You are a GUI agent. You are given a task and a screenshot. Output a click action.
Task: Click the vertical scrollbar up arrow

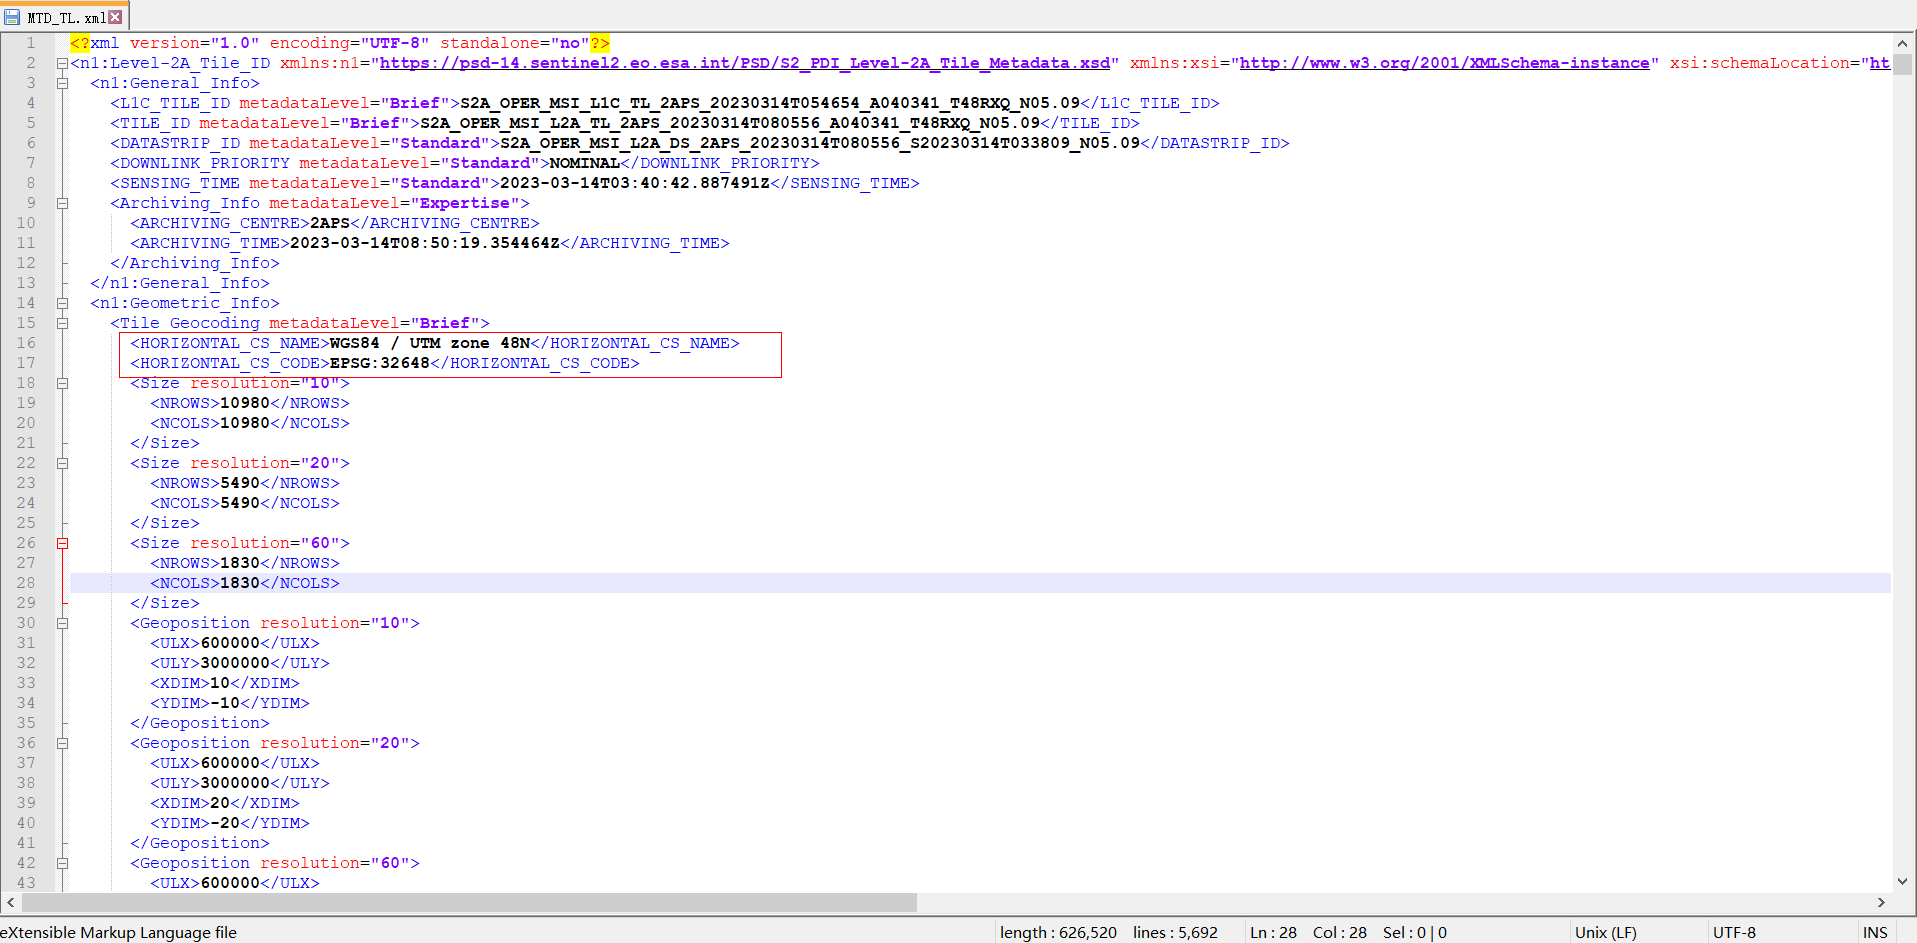[1902, 43]
